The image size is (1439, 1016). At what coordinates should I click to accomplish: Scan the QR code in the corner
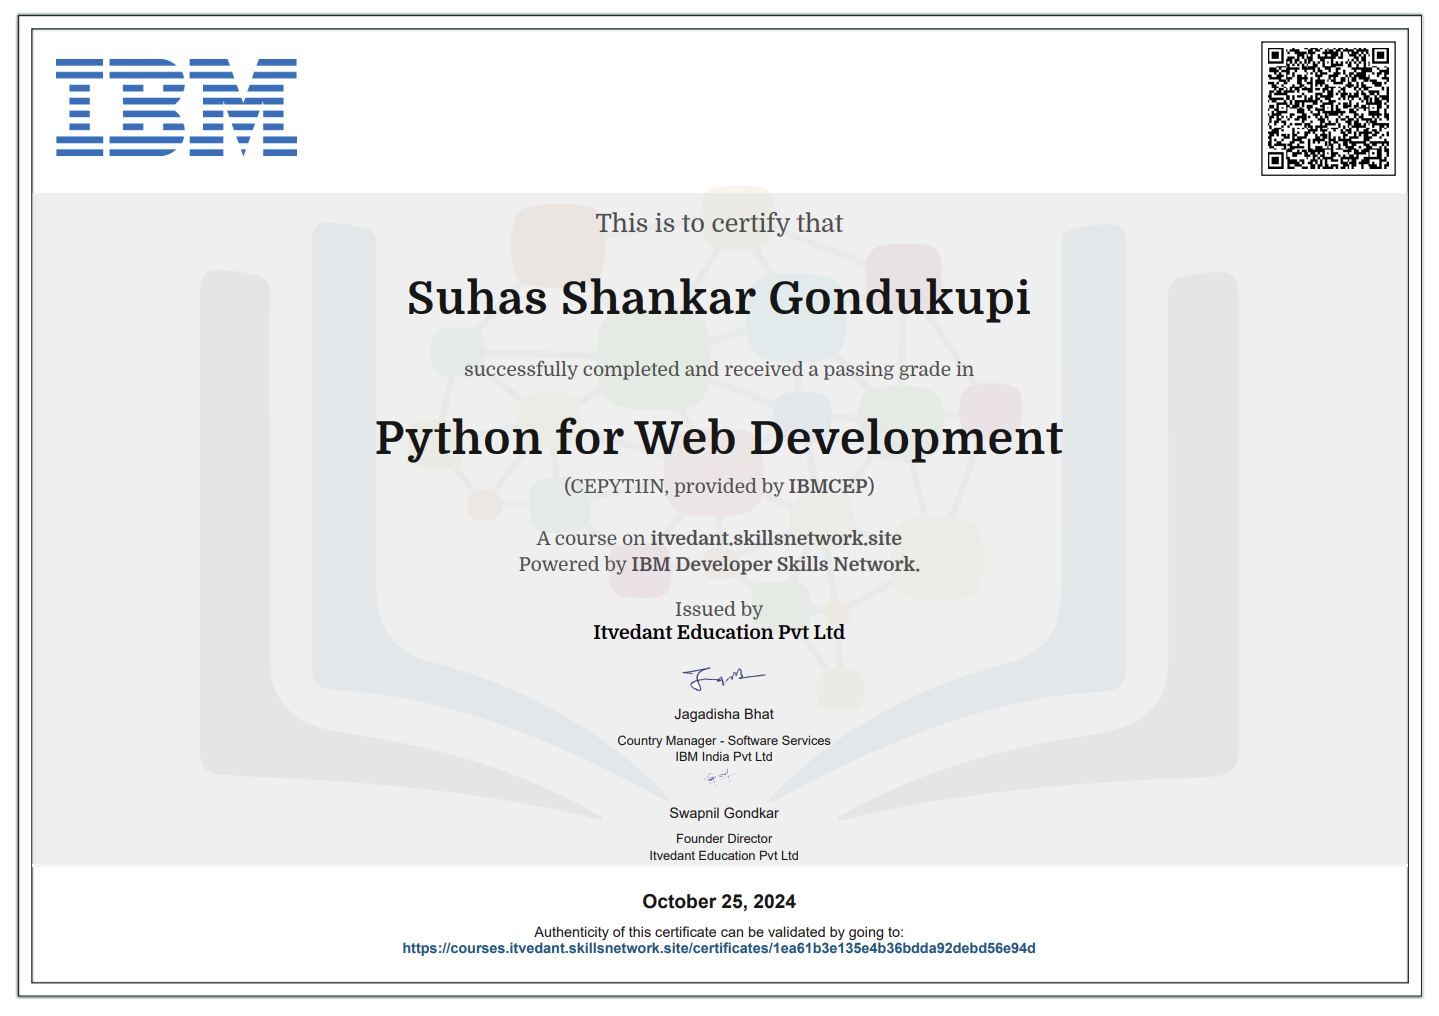1327,110
